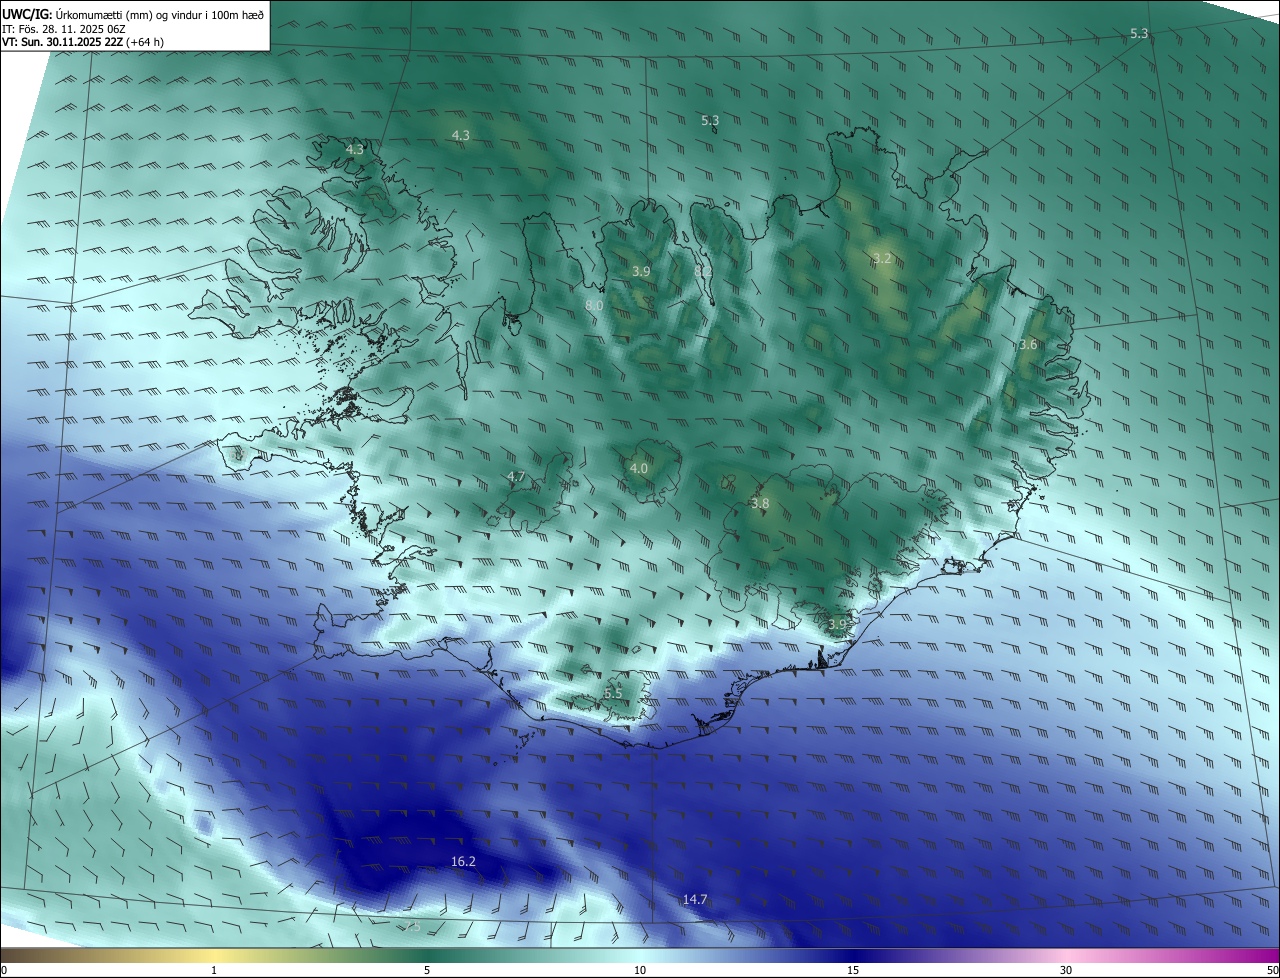Click the 4.0 value label inside the glacier outline

pos(639,468)
